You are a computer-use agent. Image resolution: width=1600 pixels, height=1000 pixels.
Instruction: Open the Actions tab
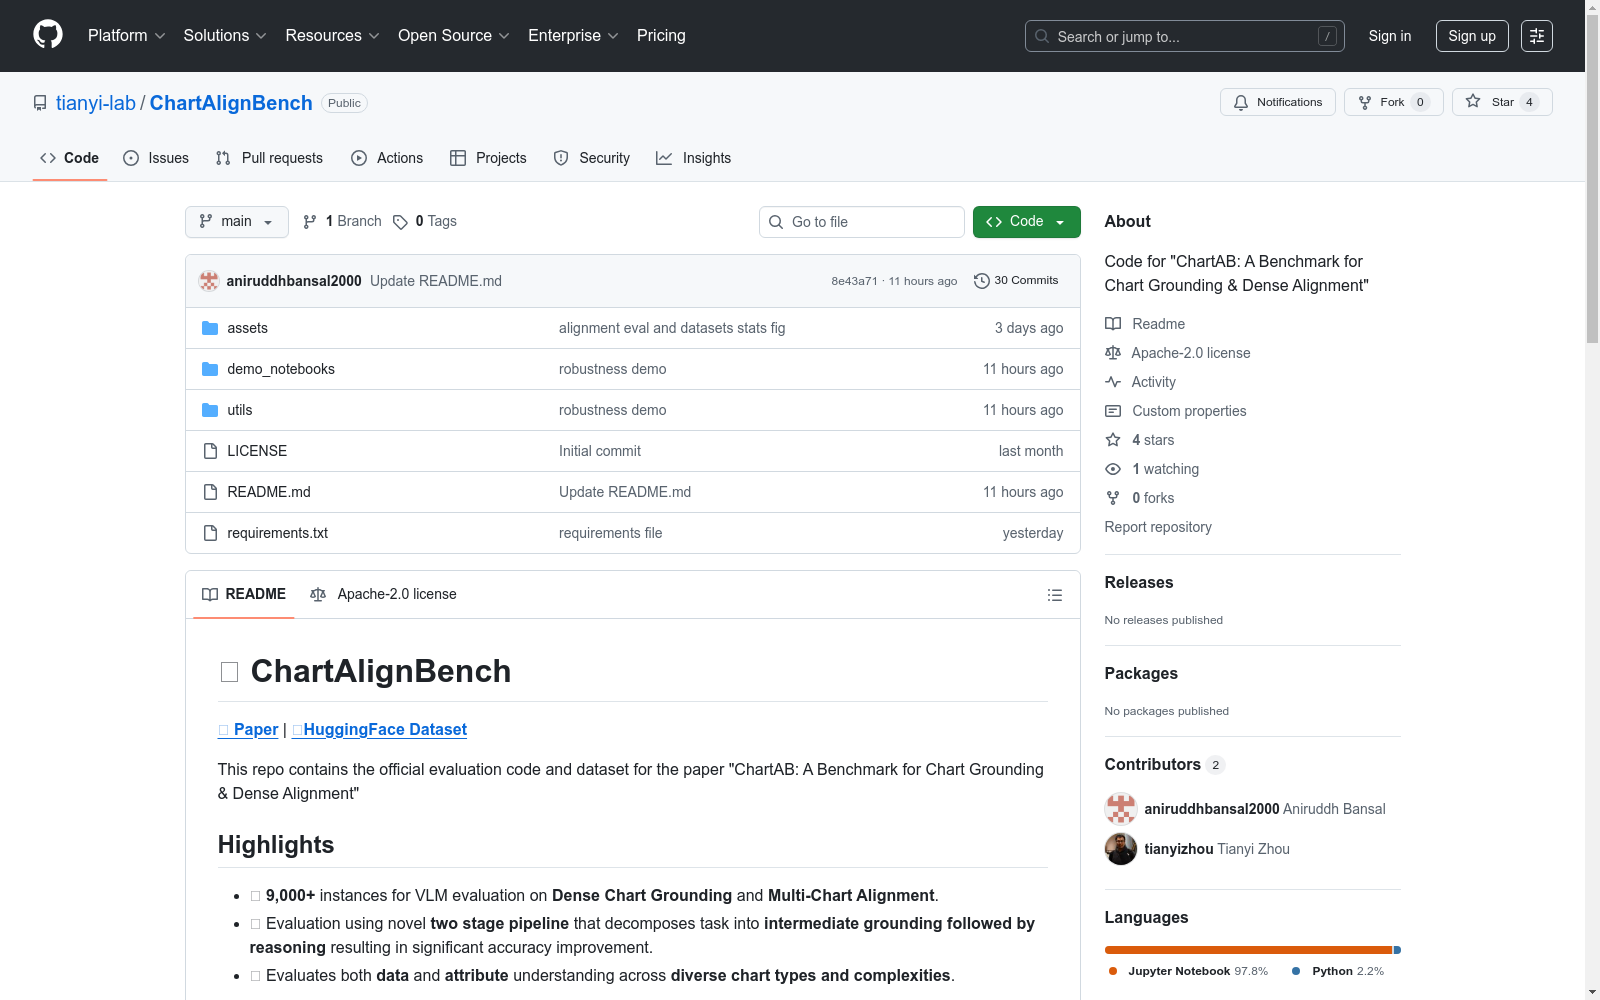(x=387, y=158)
